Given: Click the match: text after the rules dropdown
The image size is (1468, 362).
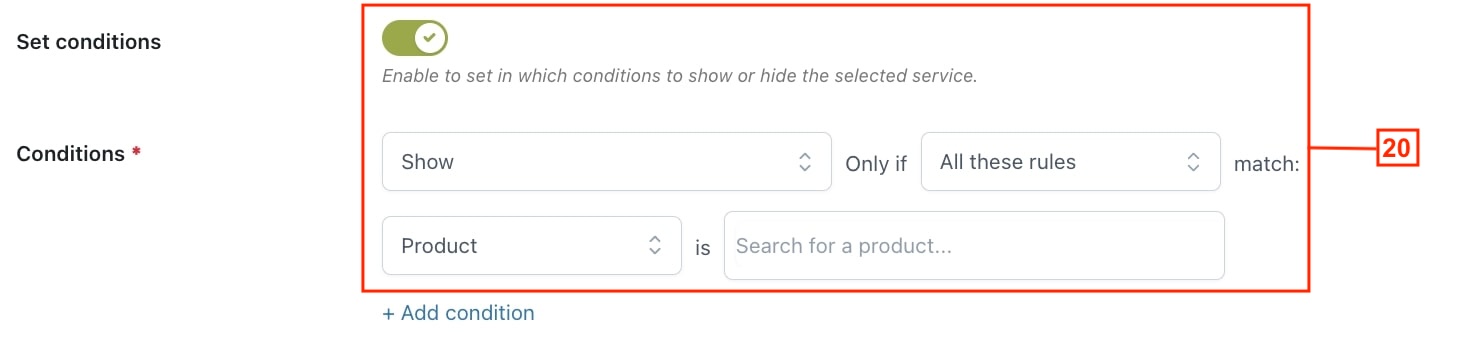Looking at the screenshot, I should 1266,163.
